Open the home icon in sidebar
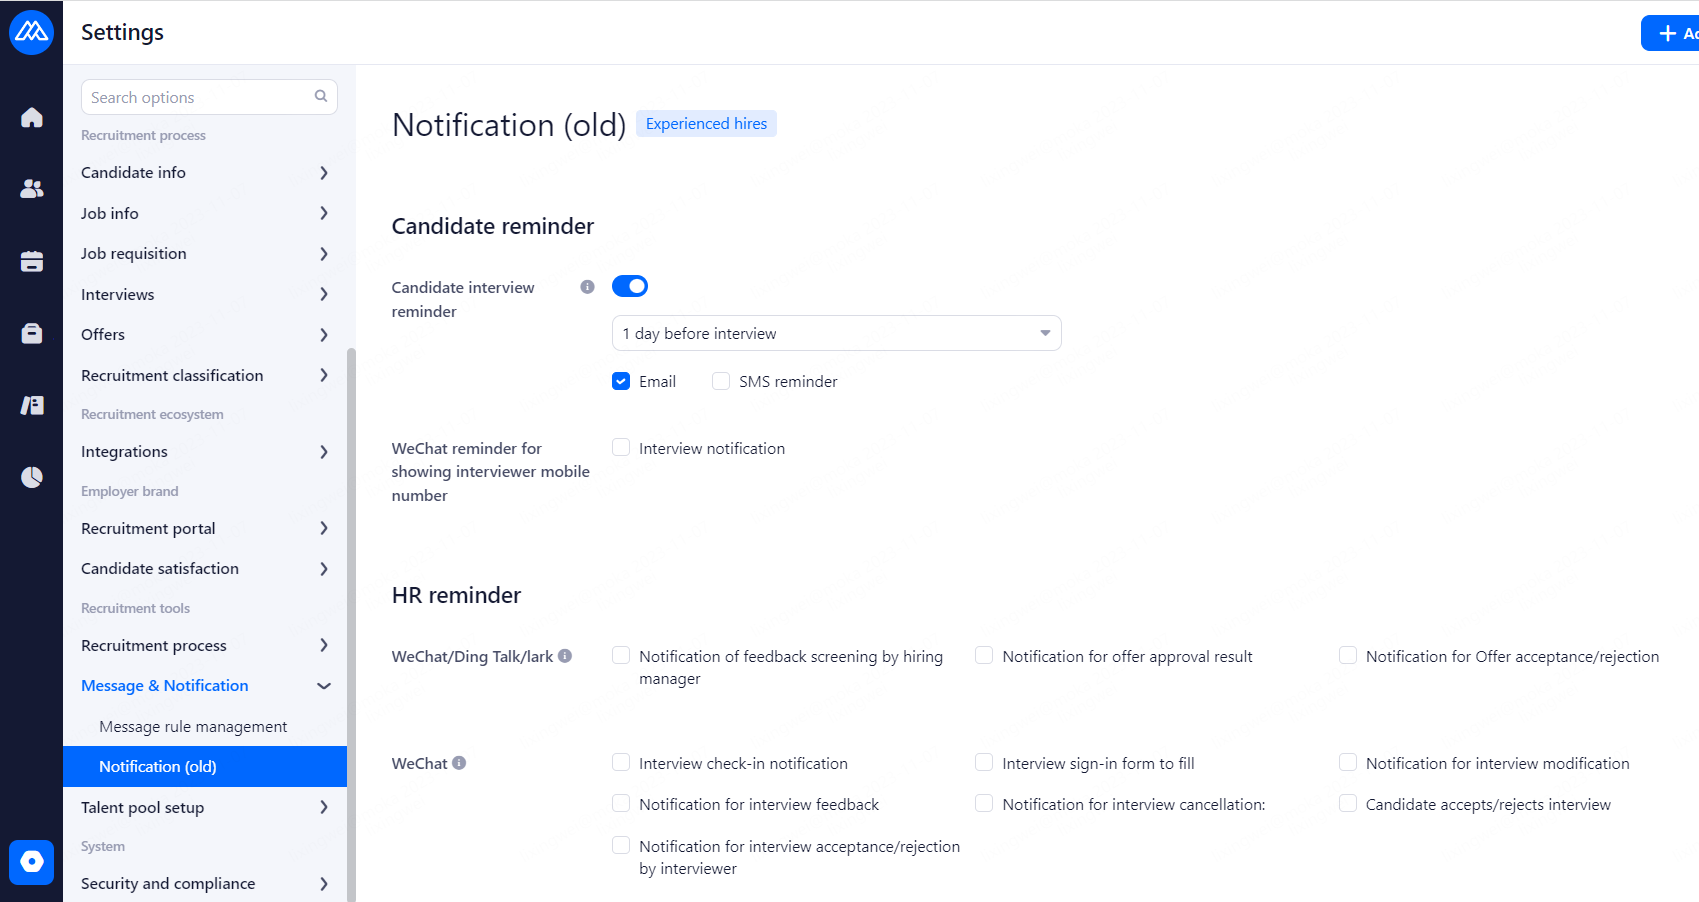The width and height of the screenshot is (1699, 902). [32, 118]
